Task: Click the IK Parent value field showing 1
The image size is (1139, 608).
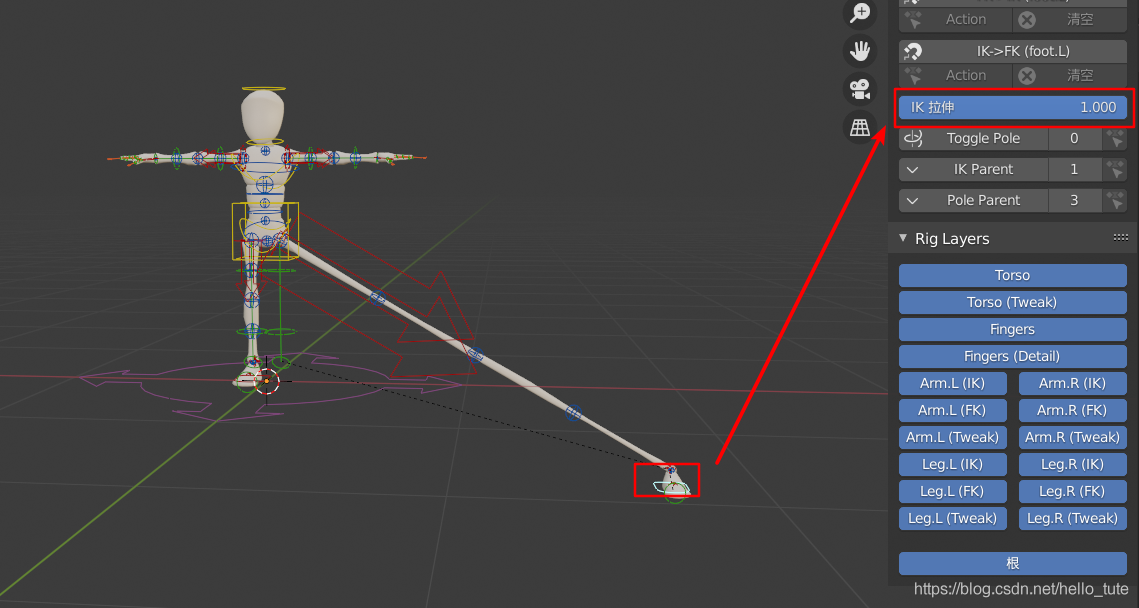Action: pyautogui.click(x=1075, y=169)
